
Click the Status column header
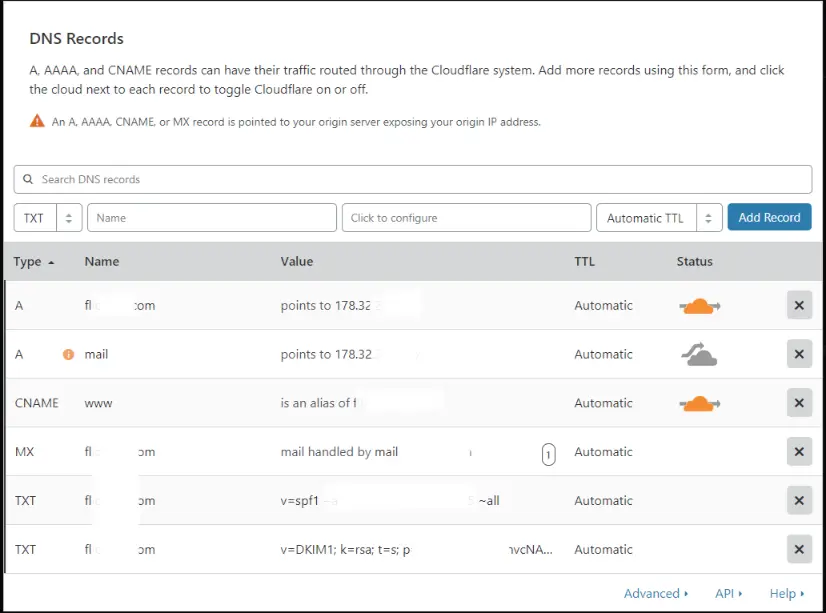[694, 261]
